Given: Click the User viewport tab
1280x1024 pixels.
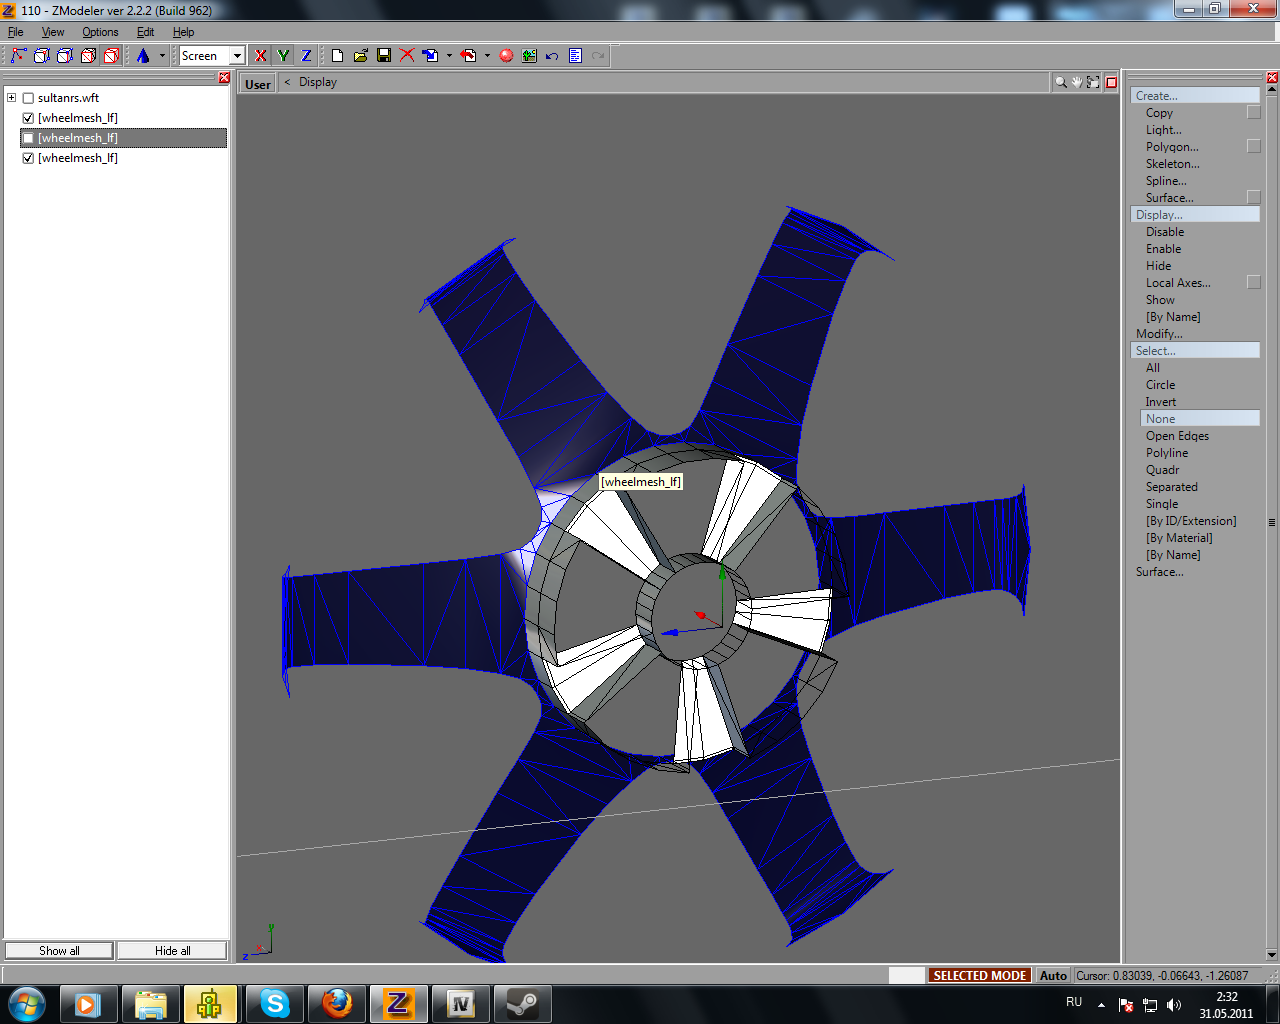Looking at the screenshot, I should point(258,84).
